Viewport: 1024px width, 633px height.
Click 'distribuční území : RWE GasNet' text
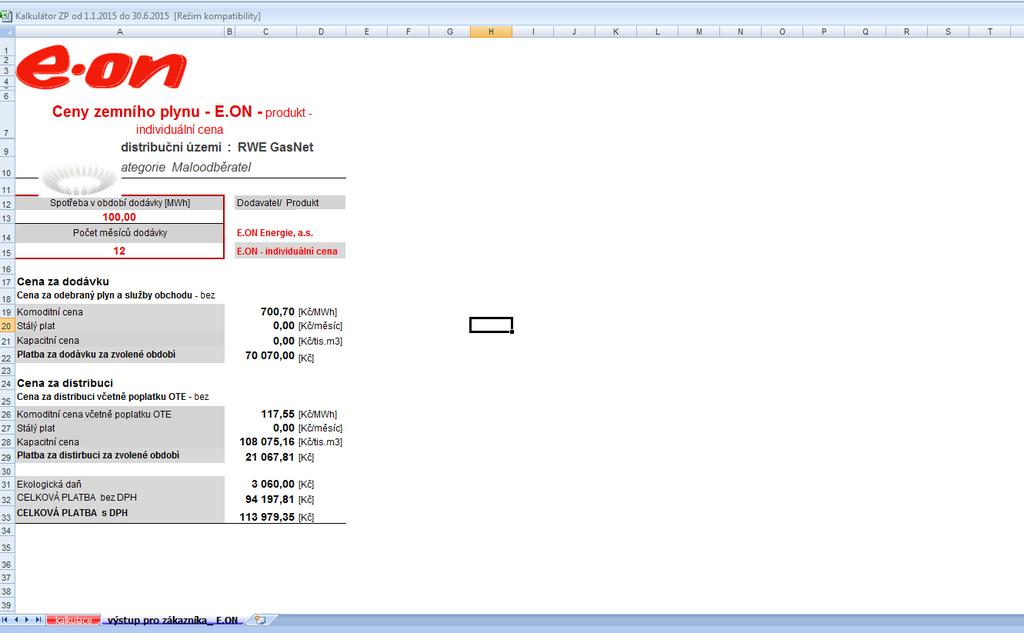point(217,148)
